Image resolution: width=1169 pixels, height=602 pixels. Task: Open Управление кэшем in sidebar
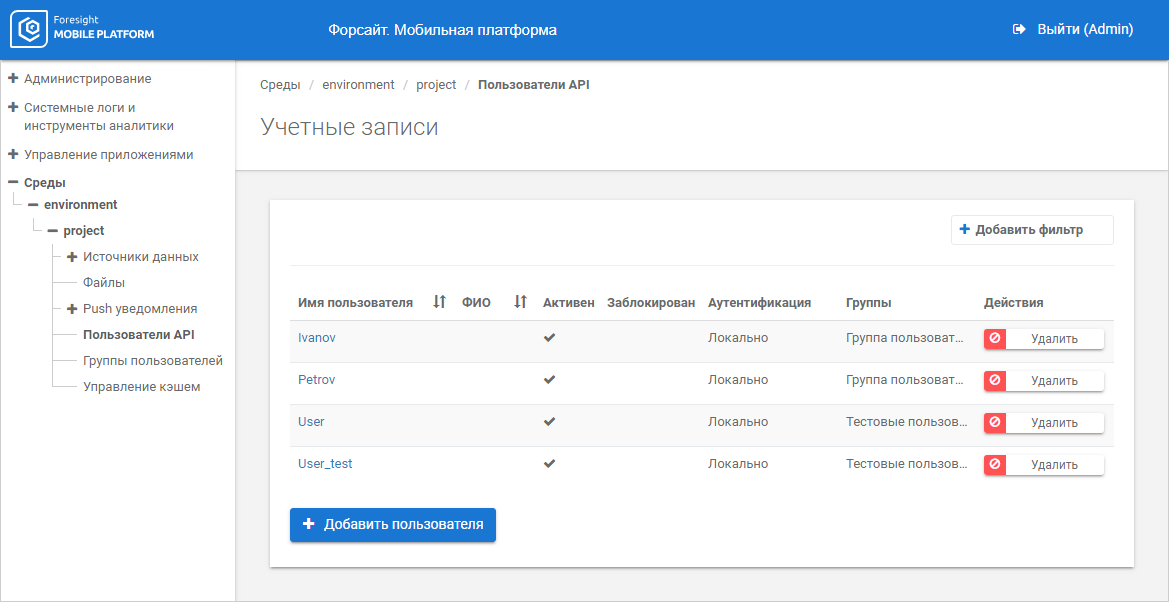[141, 387]
